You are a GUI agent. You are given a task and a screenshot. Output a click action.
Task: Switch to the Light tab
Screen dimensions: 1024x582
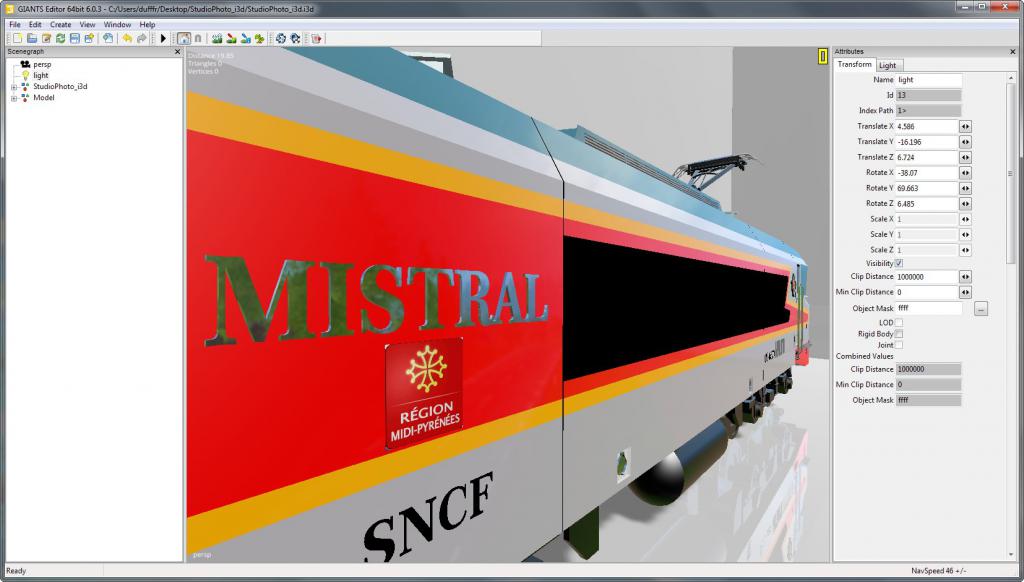coord(888,65)
